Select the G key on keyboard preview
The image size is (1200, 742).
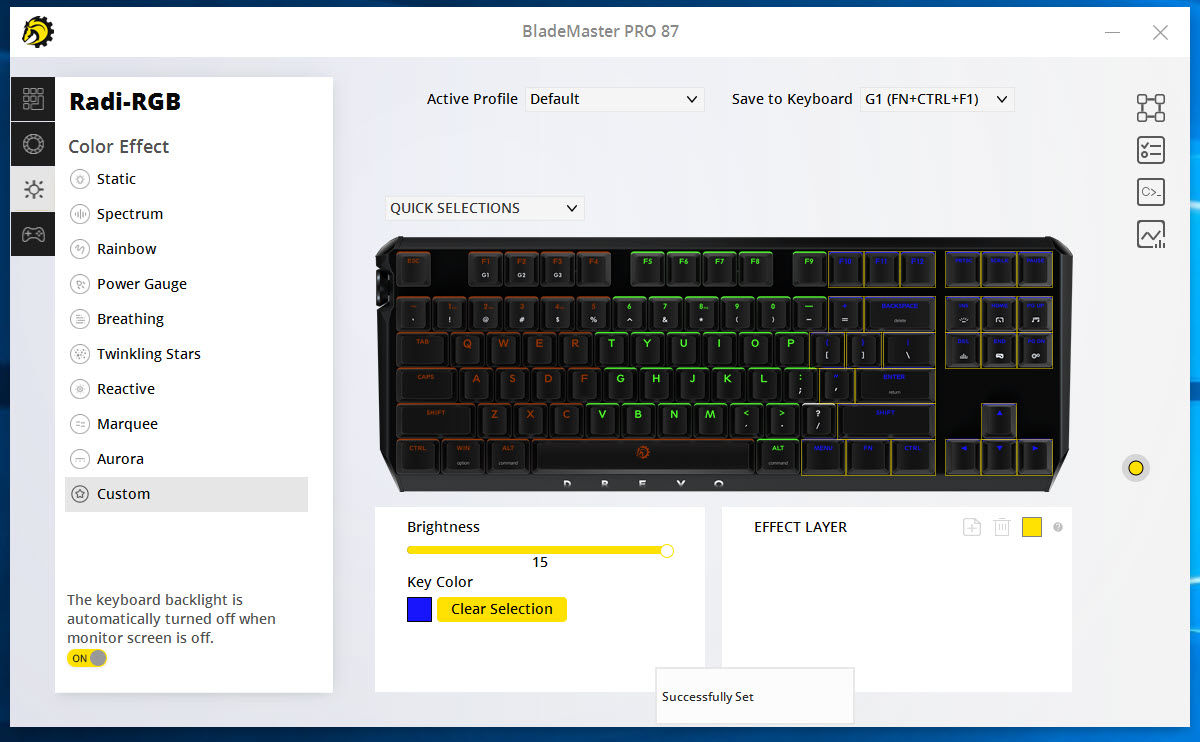click(x=621, y=385)
